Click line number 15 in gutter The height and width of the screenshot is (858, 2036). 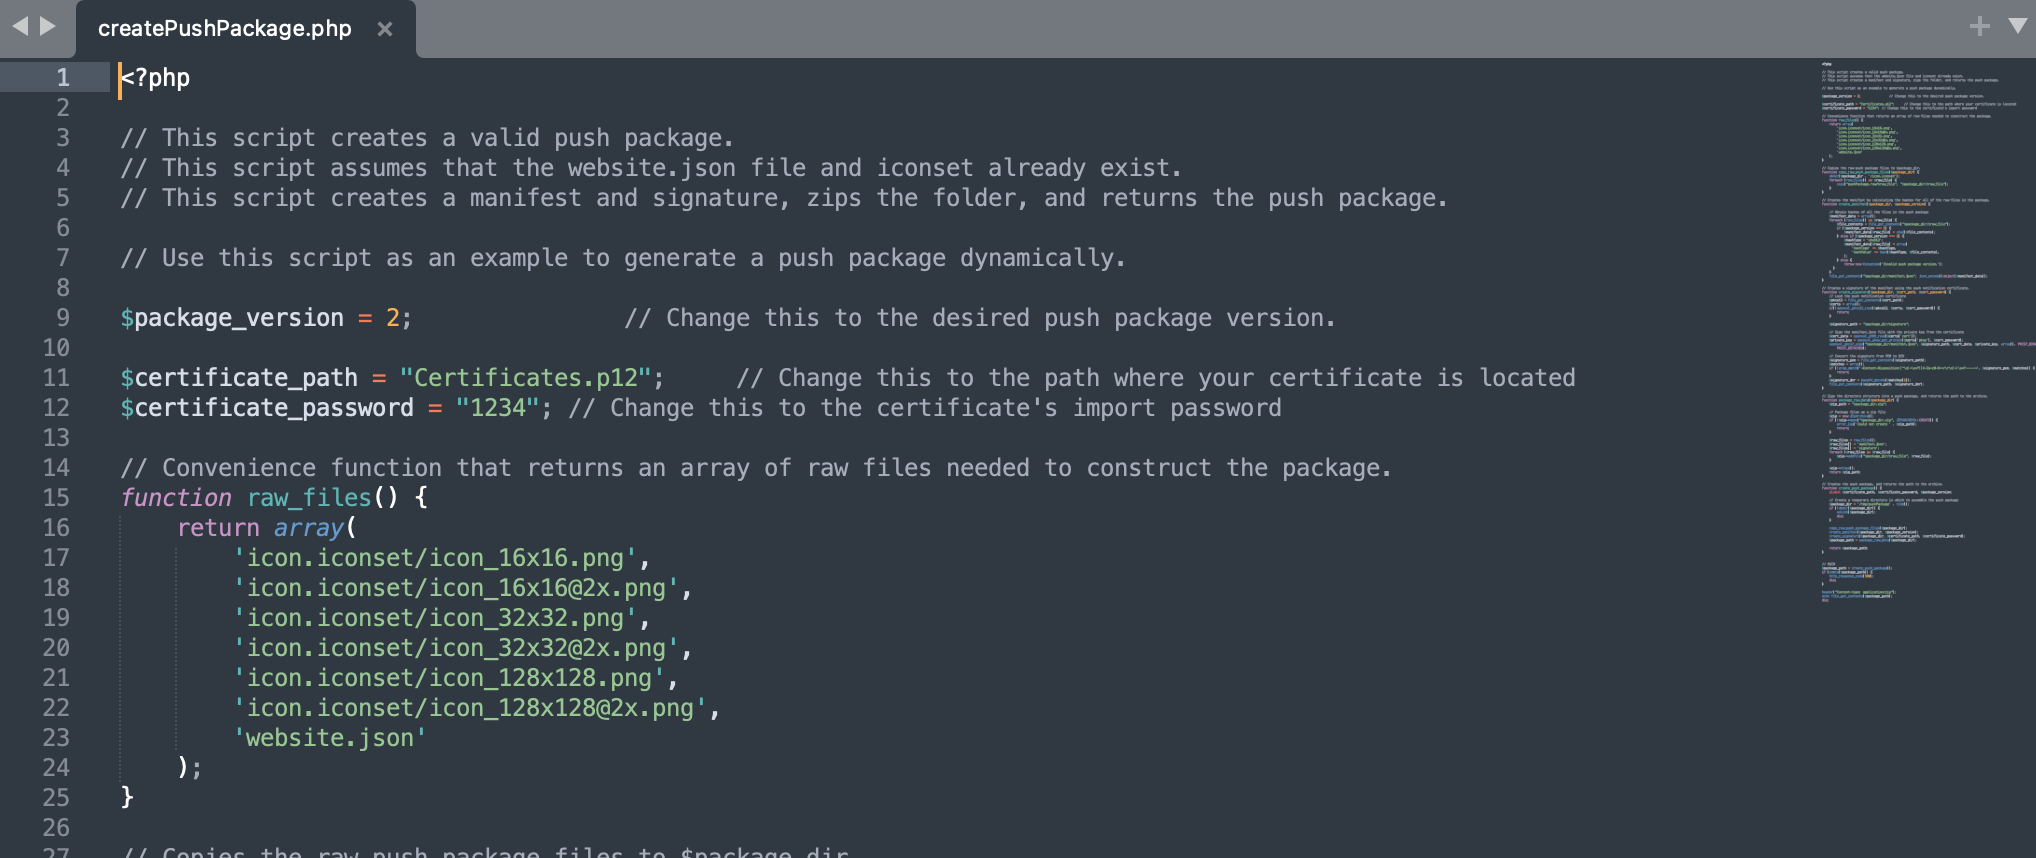(56, 498)
